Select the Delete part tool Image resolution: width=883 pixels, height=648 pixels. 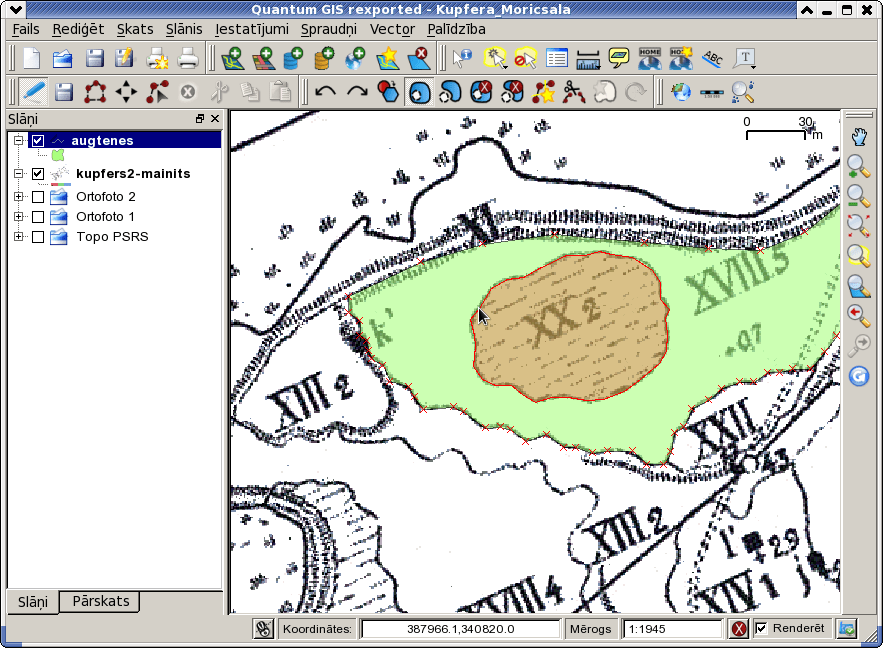point(512,92)
